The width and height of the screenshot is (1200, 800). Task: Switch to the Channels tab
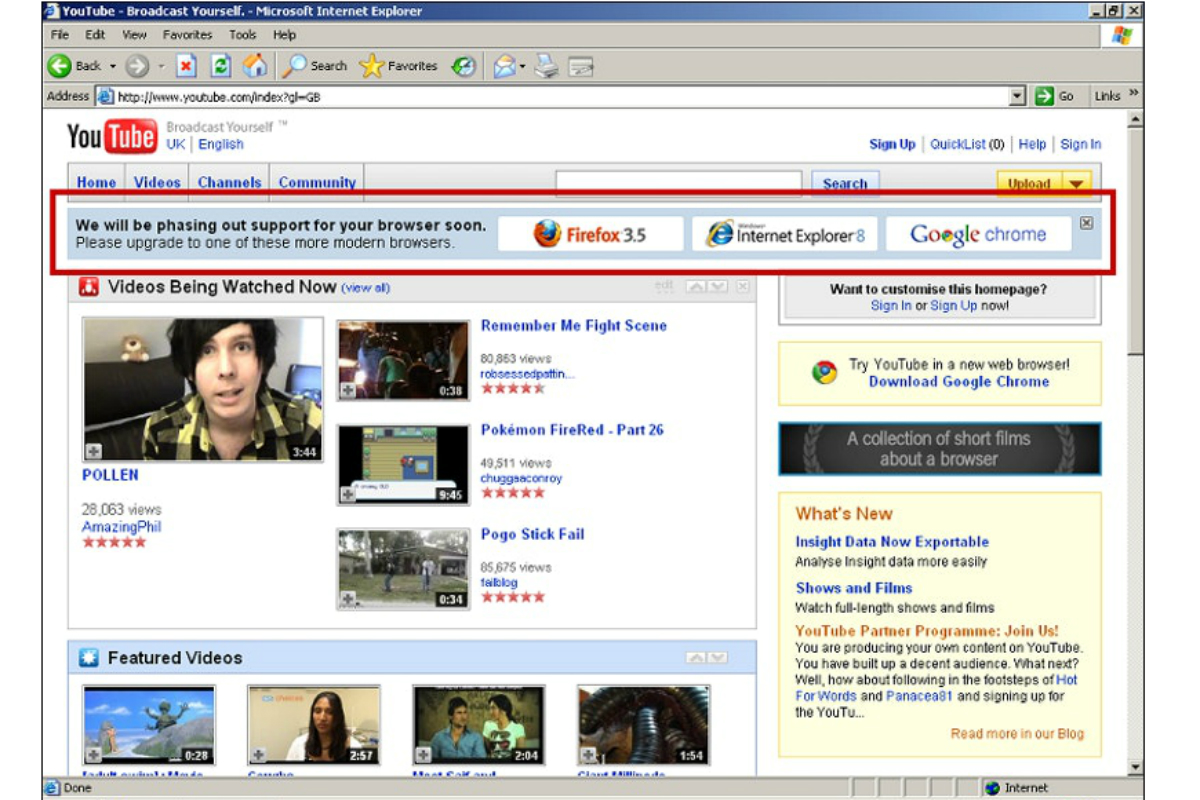click(229, 182)
